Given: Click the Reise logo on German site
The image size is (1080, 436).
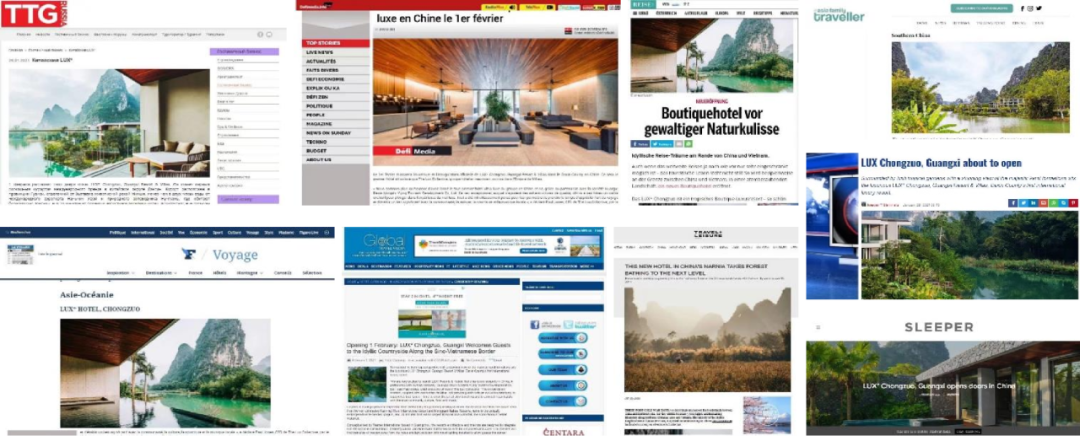Looking at the screenshot, I should (x=642, y=3).
